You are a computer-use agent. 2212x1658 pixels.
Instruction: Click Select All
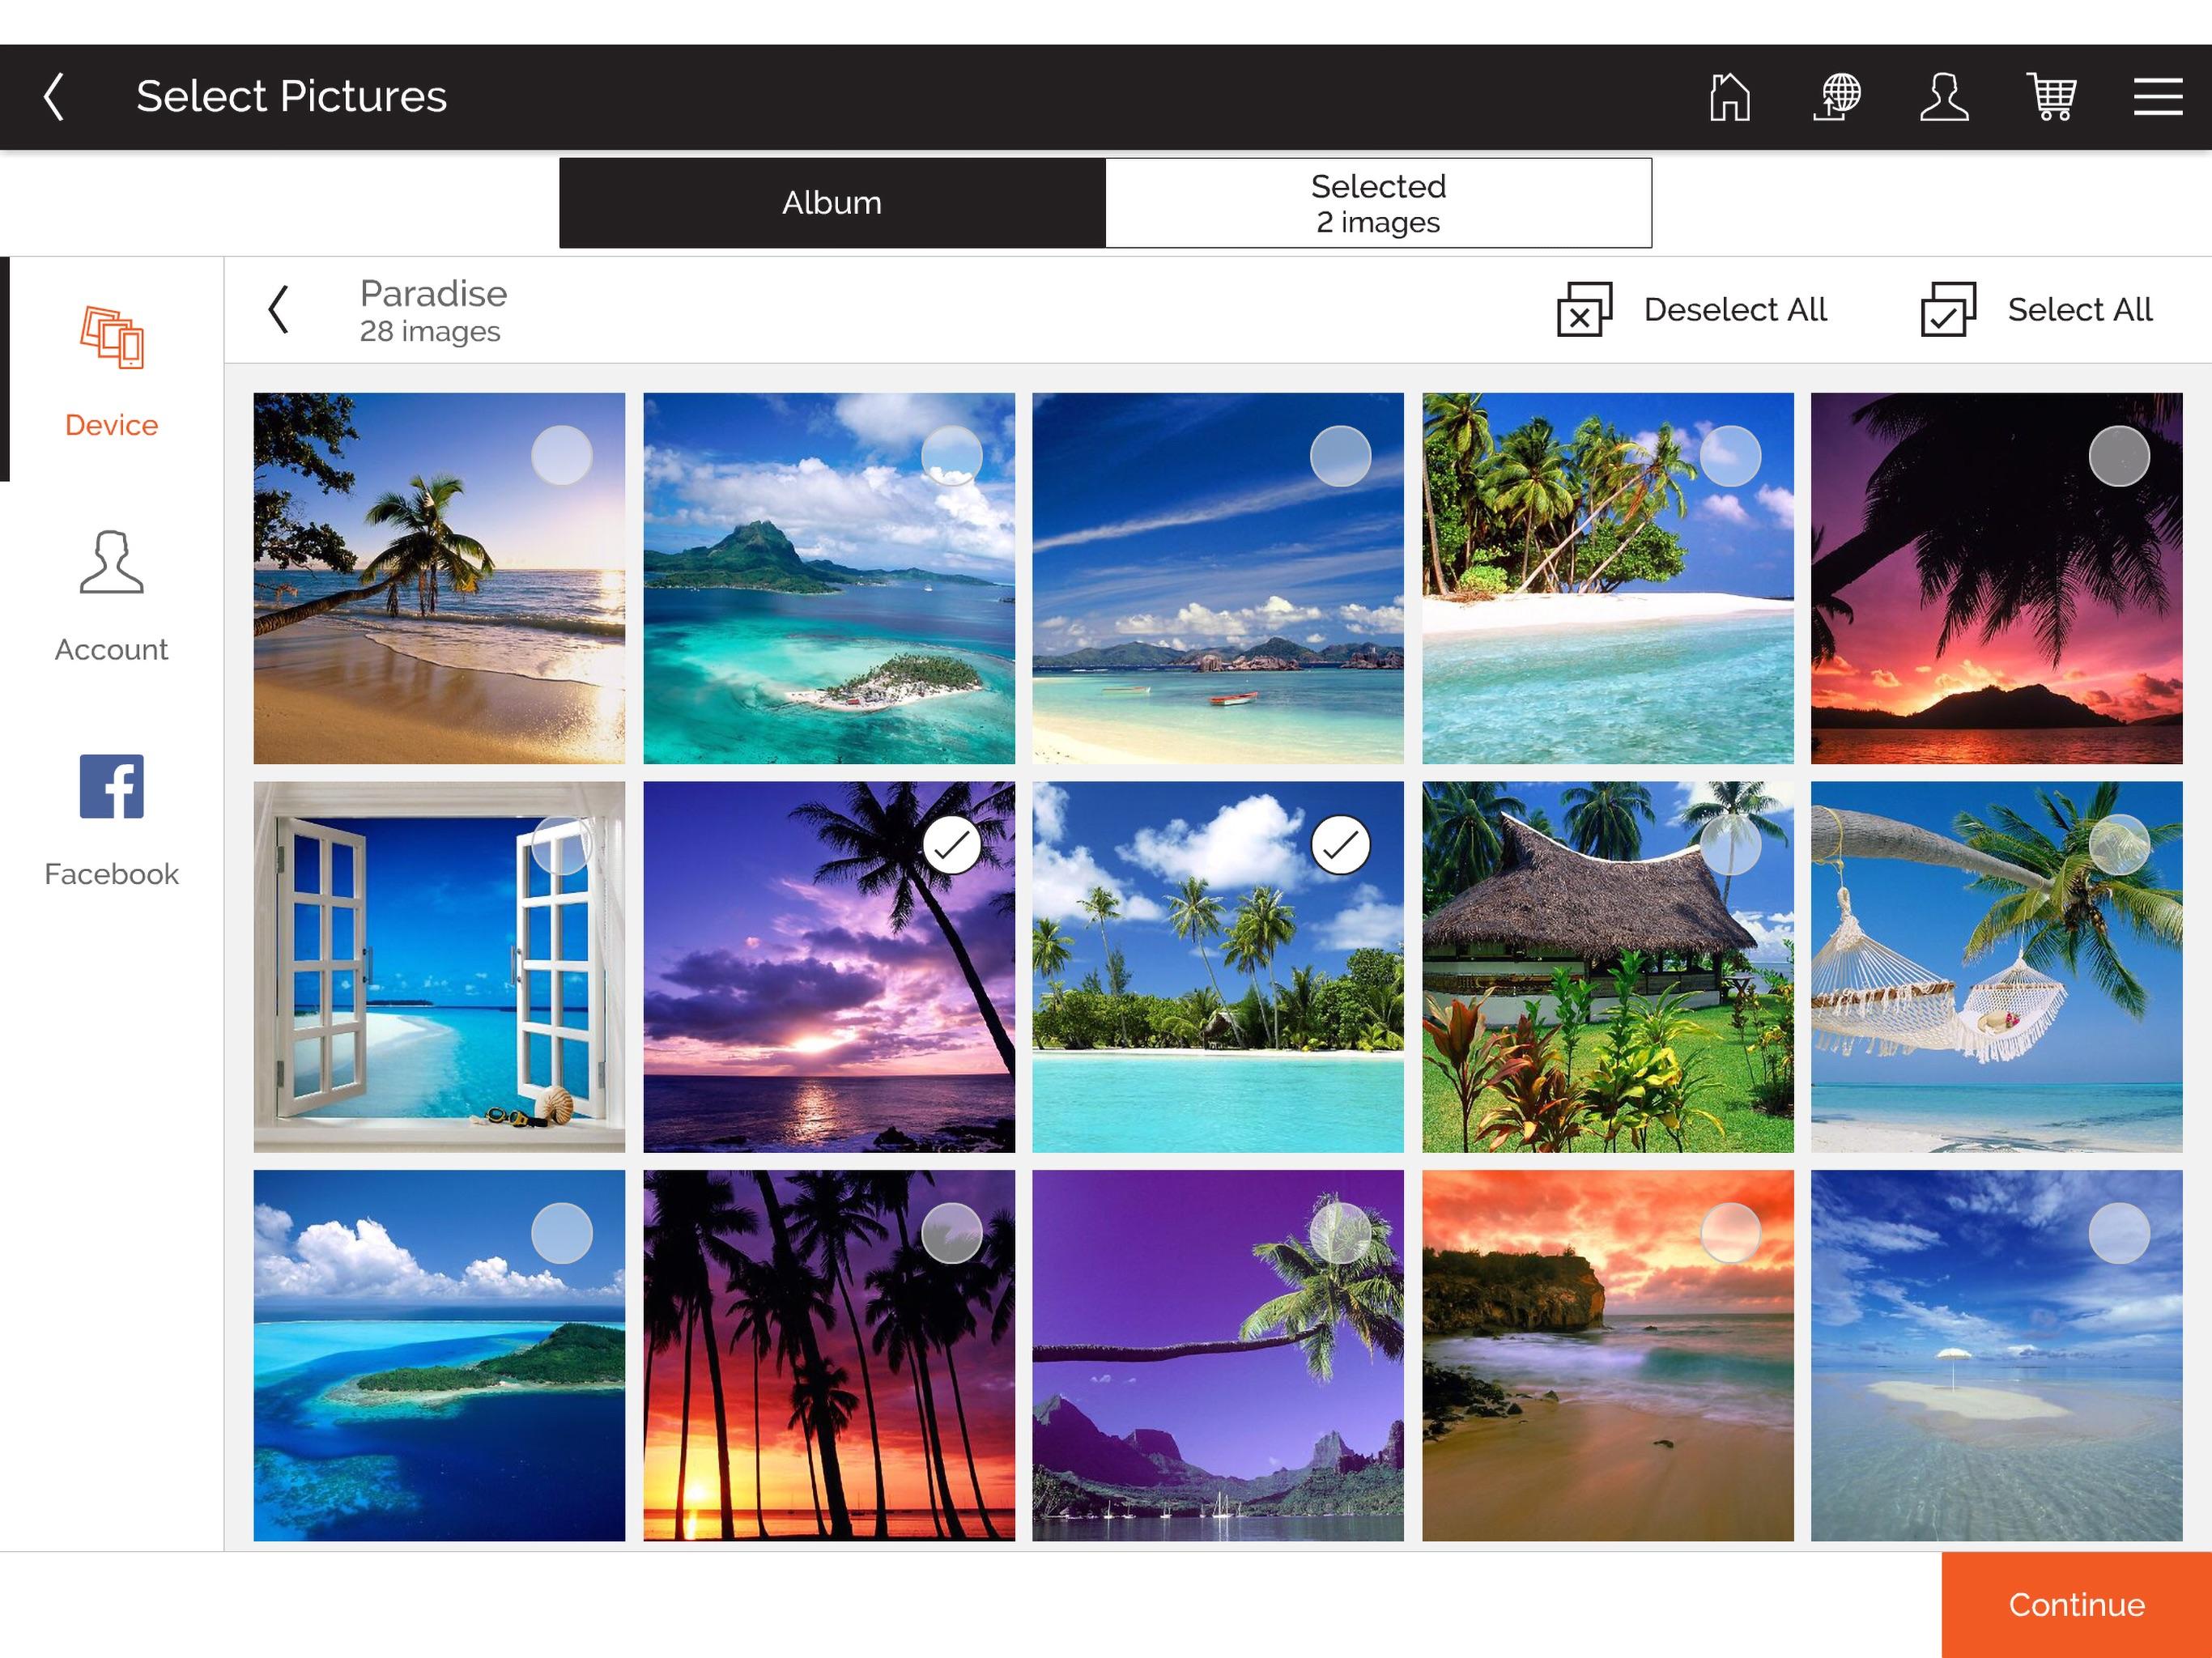click(2036, 310)
